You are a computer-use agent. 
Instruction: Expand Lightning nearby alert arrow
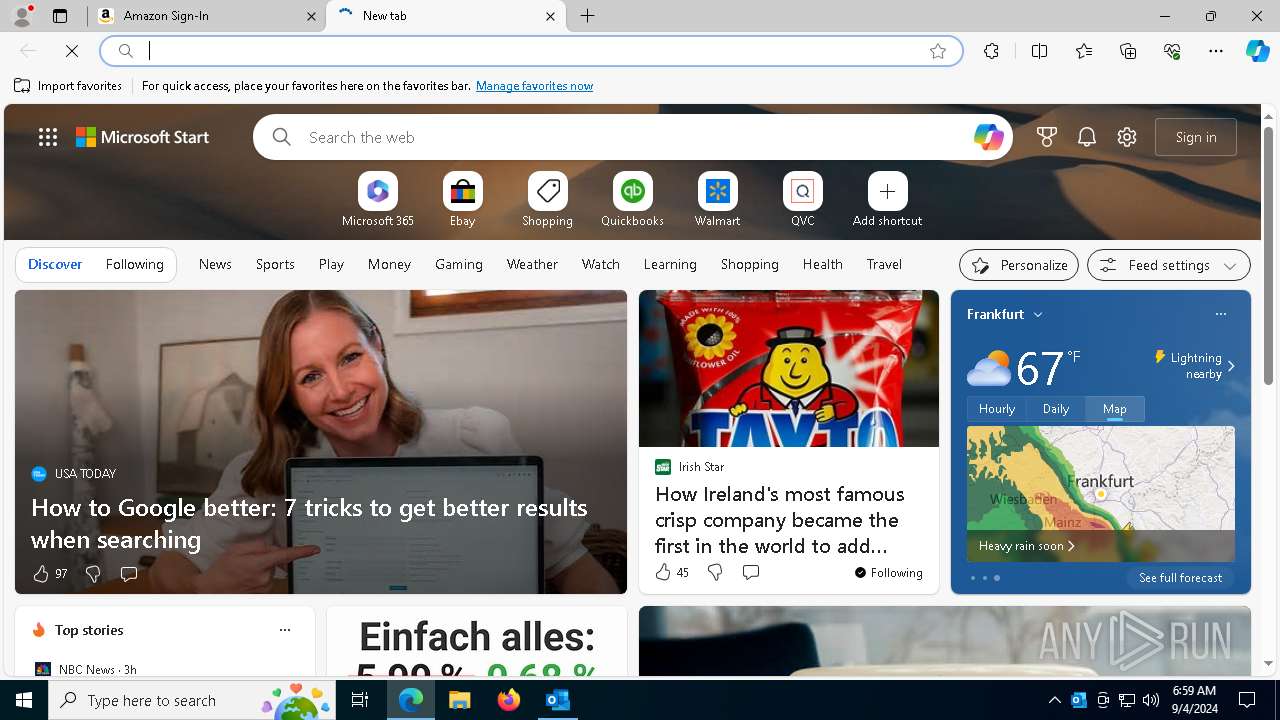click(1231, 366)
